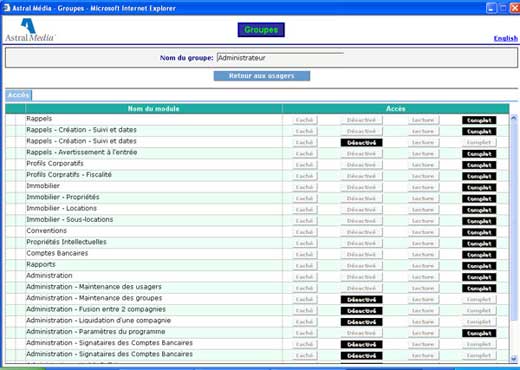Focus the Nom du groupe input field
This screenshot has height=370, width=520.
pyautogui.click(x=280, y=58)
